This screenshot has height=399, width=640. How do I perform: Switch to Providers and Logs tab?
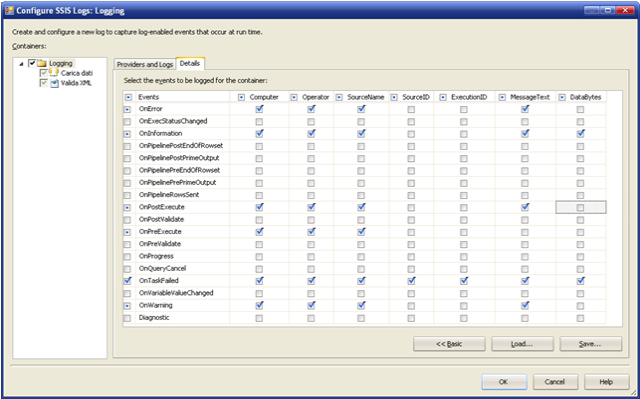point(145,64)
